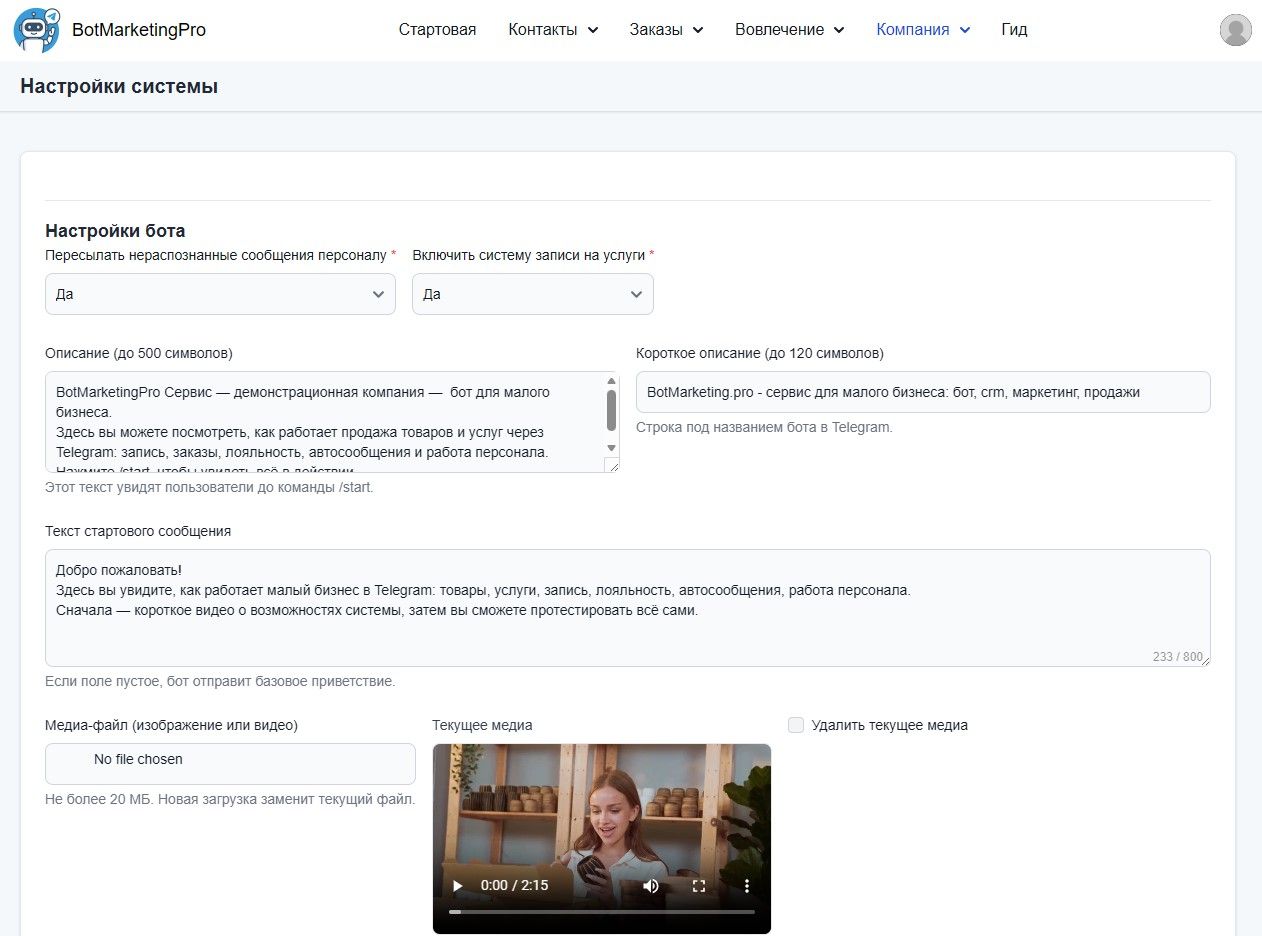
Task: Open video in fullscreen mode
Action: (x=699, y=886)
